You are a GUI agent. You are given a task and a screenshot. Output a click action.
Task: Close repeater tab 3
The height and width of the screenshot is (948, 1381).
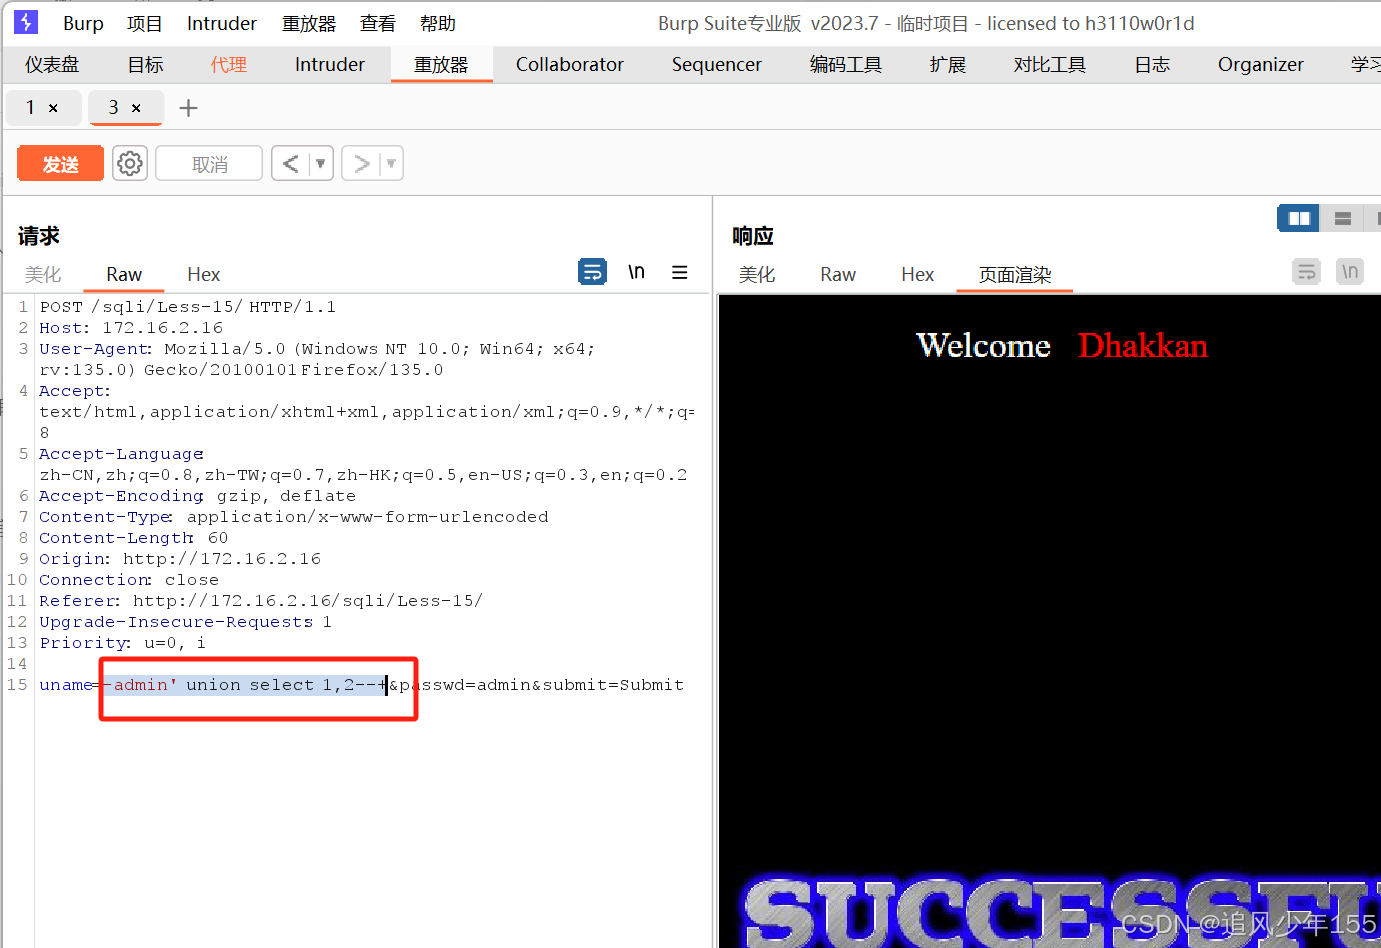(x=136, y=108)
